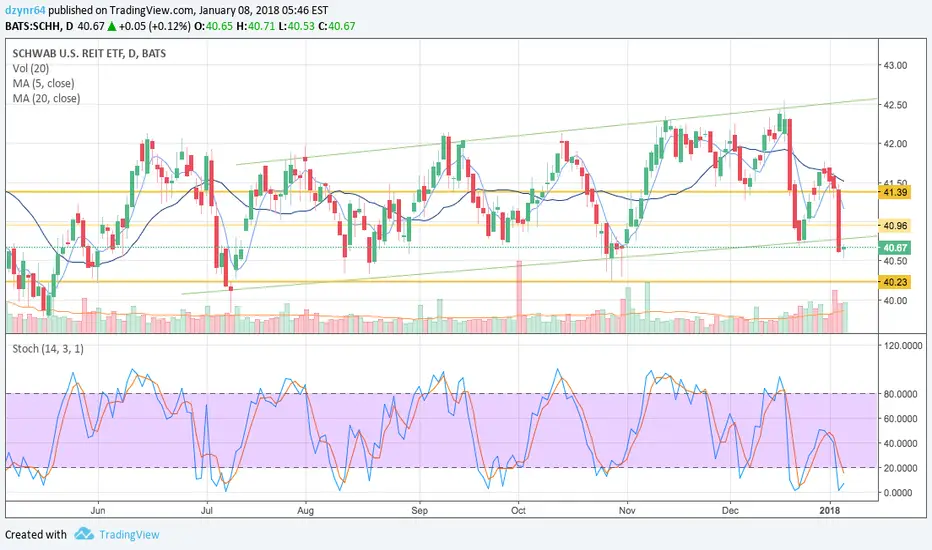Click the C:40.67 close price value
Image resolution: width=932 pixels, height=550 pixels.
(x=337, y=26)
